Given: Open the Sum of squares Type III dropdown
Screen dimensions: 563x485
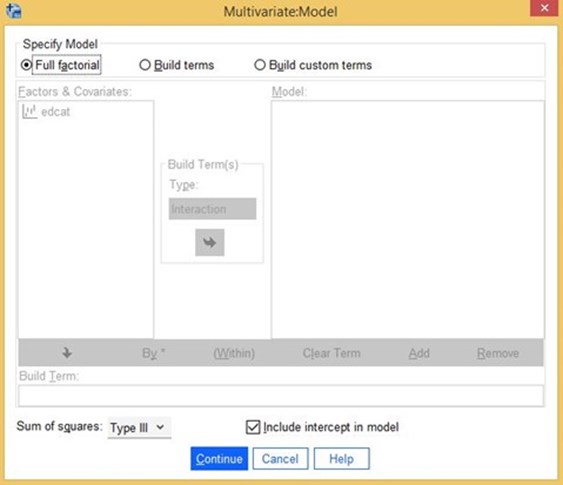Looking at the screenshot, I should point(139,428).
